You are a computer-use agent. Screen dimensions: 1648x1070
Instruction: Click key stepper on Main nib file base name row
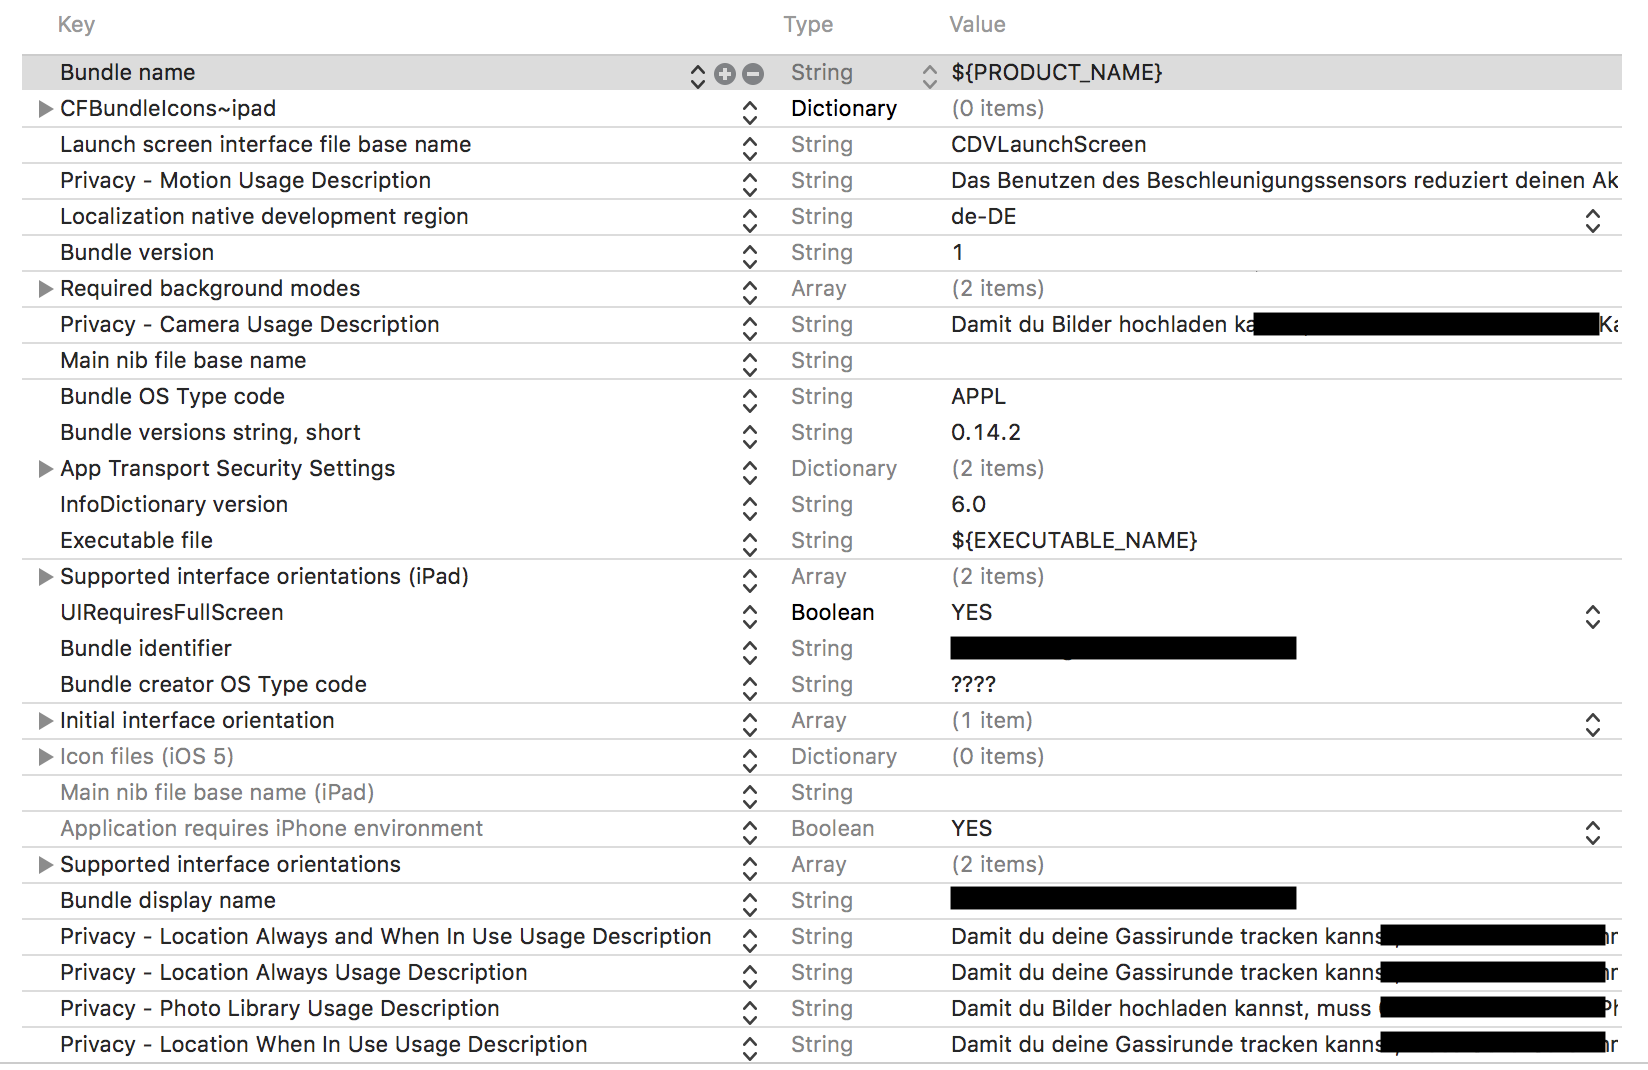click(x=750, y=364)
